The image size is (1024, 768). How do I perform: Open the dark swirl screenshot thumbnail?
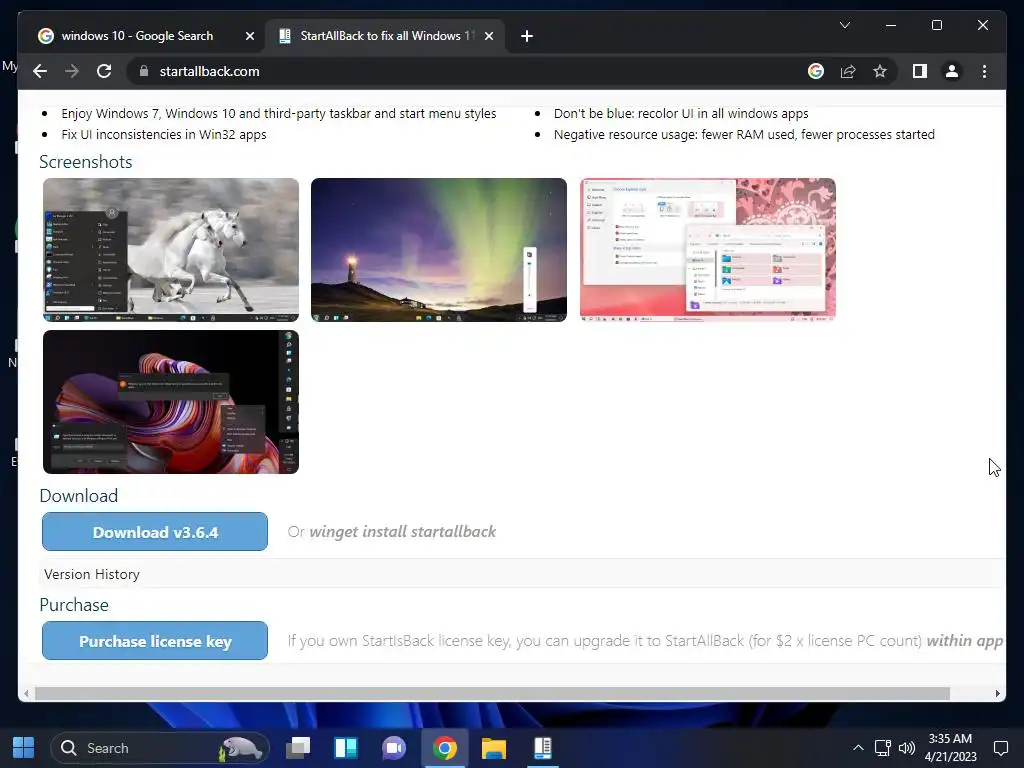(171, 402)
